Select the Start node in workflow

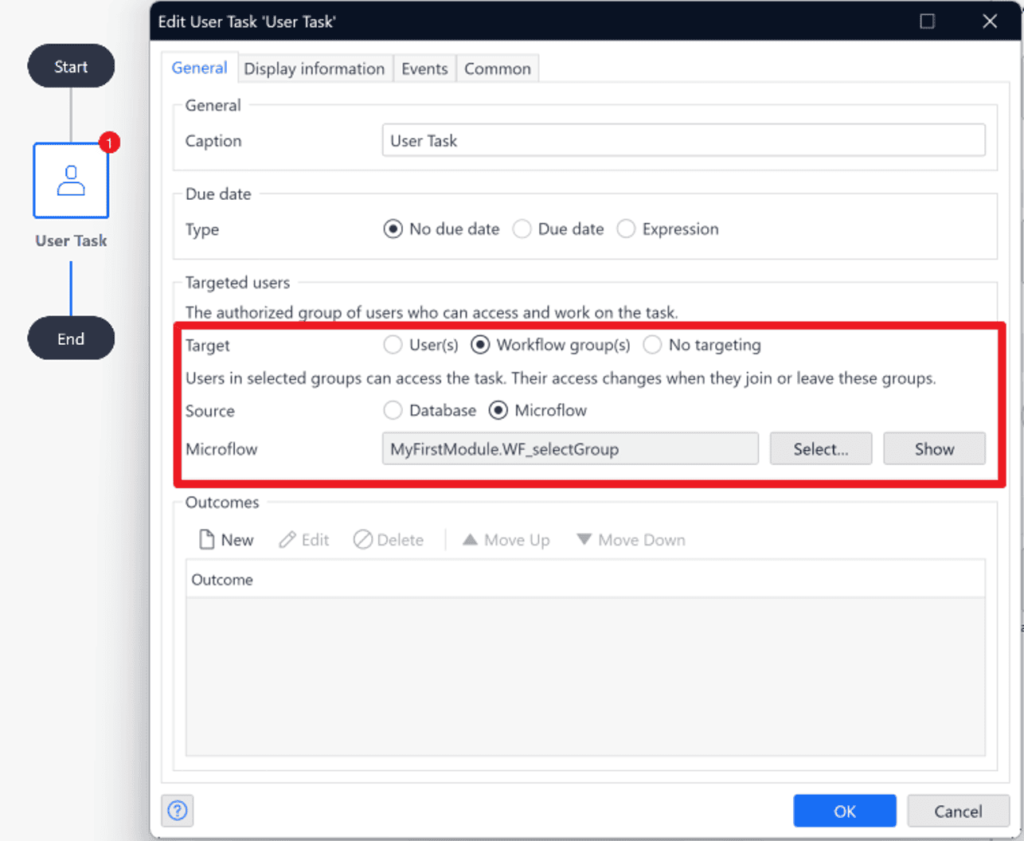pyautogui.click(x=71, y=66)
